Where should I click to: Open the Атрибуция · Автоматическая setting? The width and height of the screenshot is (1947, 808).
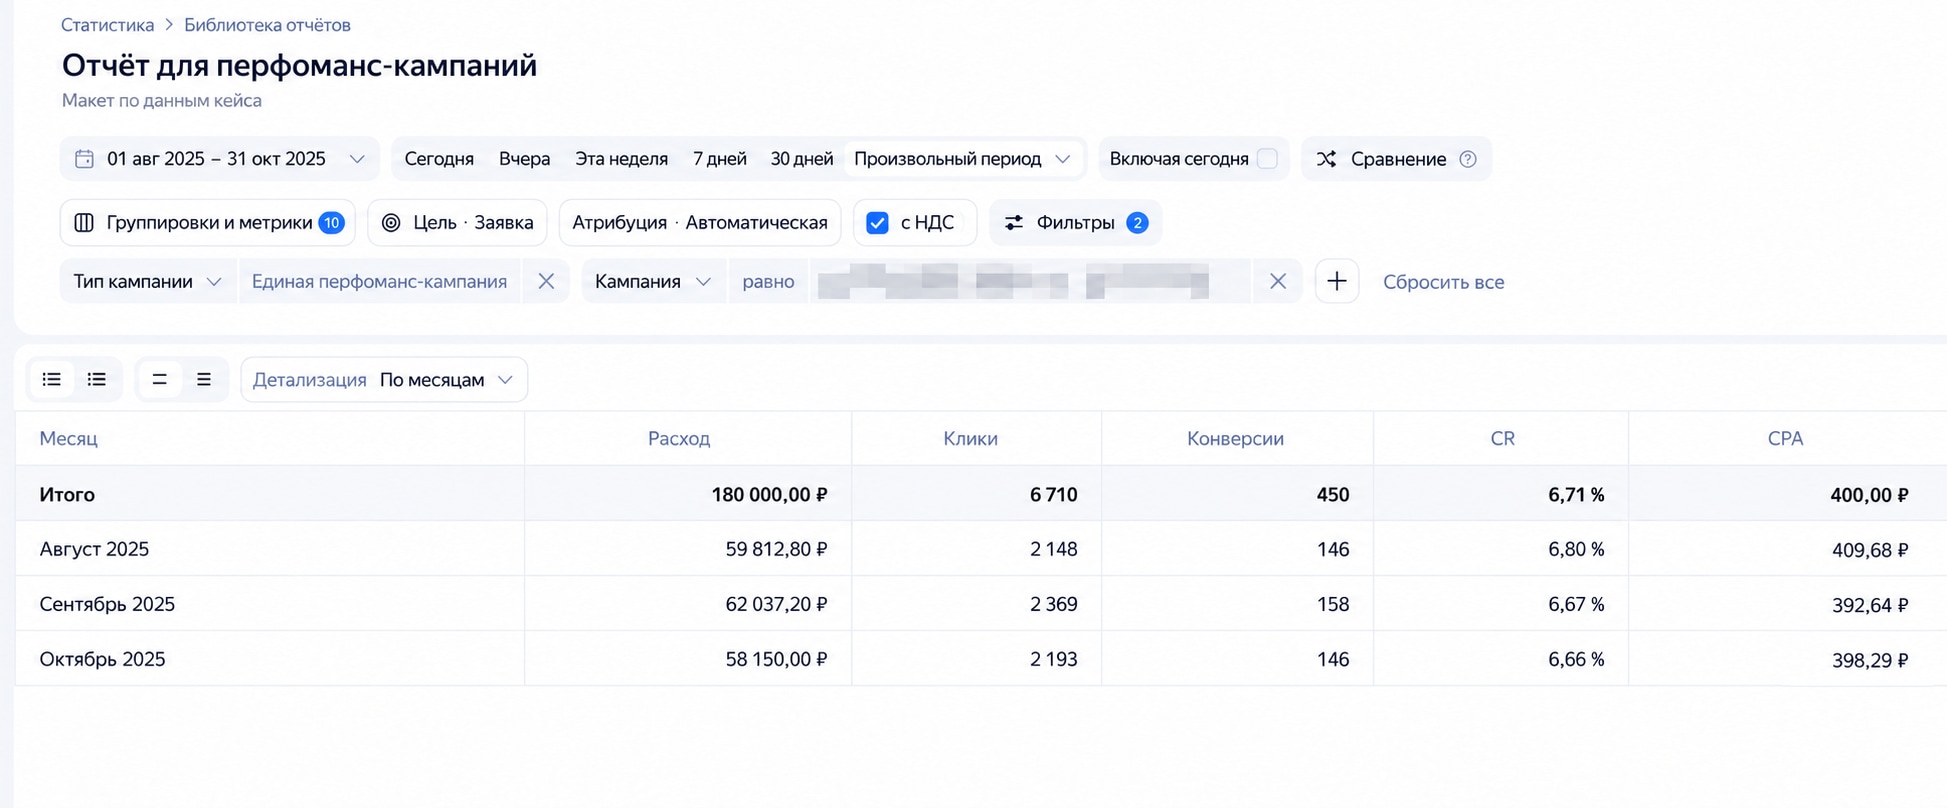[700, 223]
